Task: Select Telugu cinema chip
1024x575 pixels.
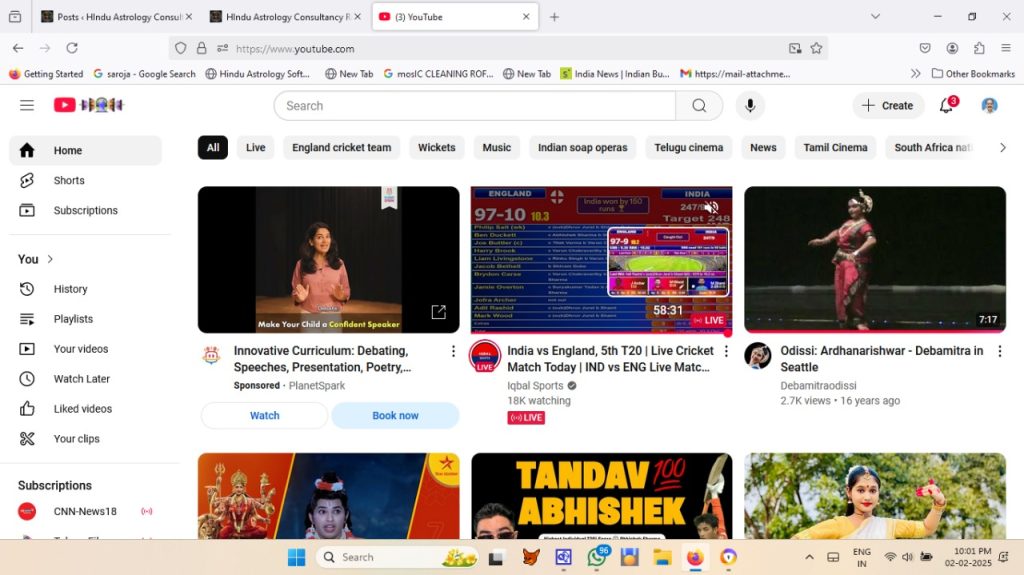Action: tap(688, 148)
